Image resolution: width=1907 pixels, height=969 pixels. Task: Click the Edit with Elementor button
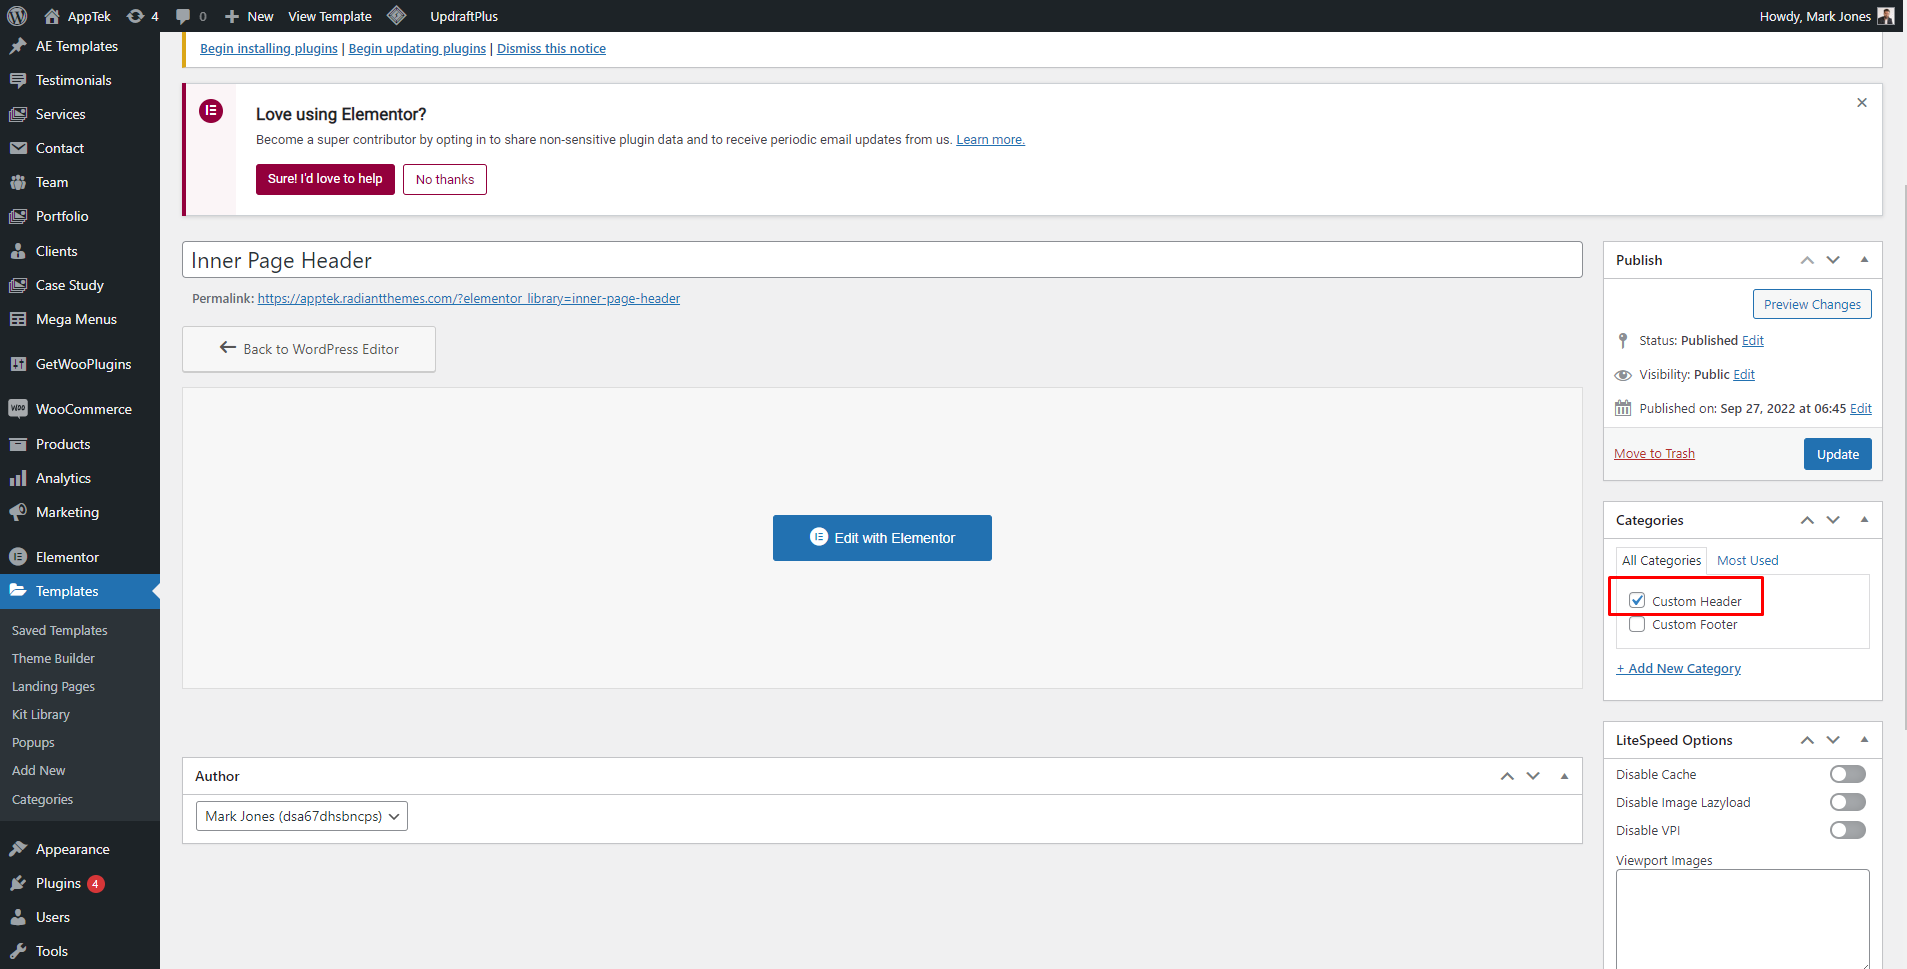pos(882,538)
